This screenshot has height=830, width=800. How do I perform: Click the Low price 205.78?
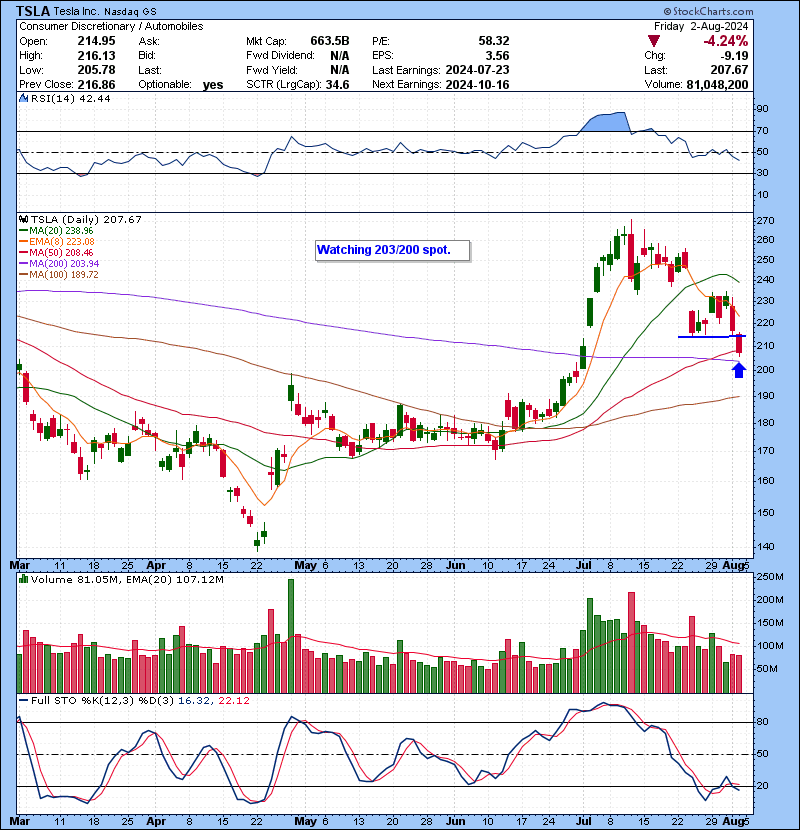point(96,70)
